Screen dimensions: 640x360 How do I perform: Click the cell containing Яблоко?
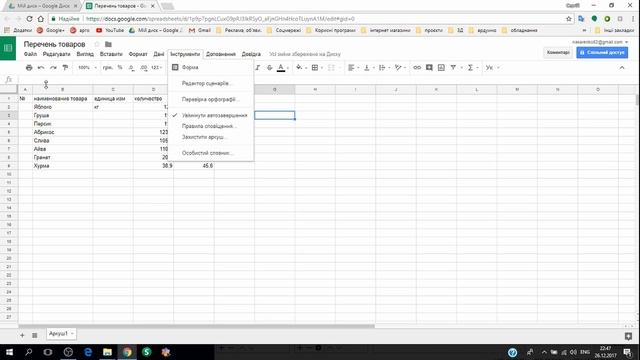(x=62, y=107)
